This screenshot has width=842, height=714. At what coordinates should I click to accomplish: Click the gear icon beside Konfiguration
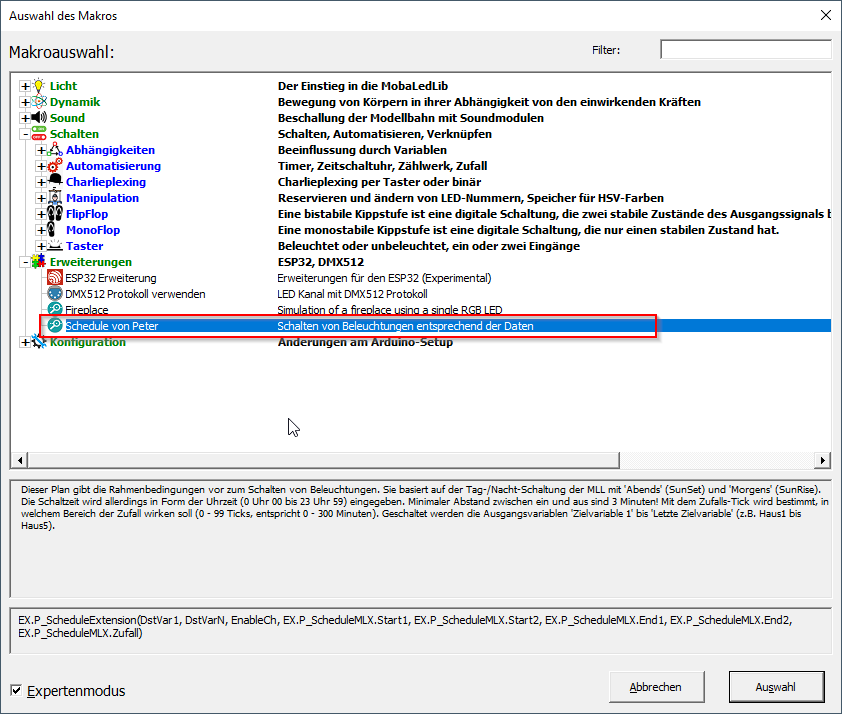39,342
